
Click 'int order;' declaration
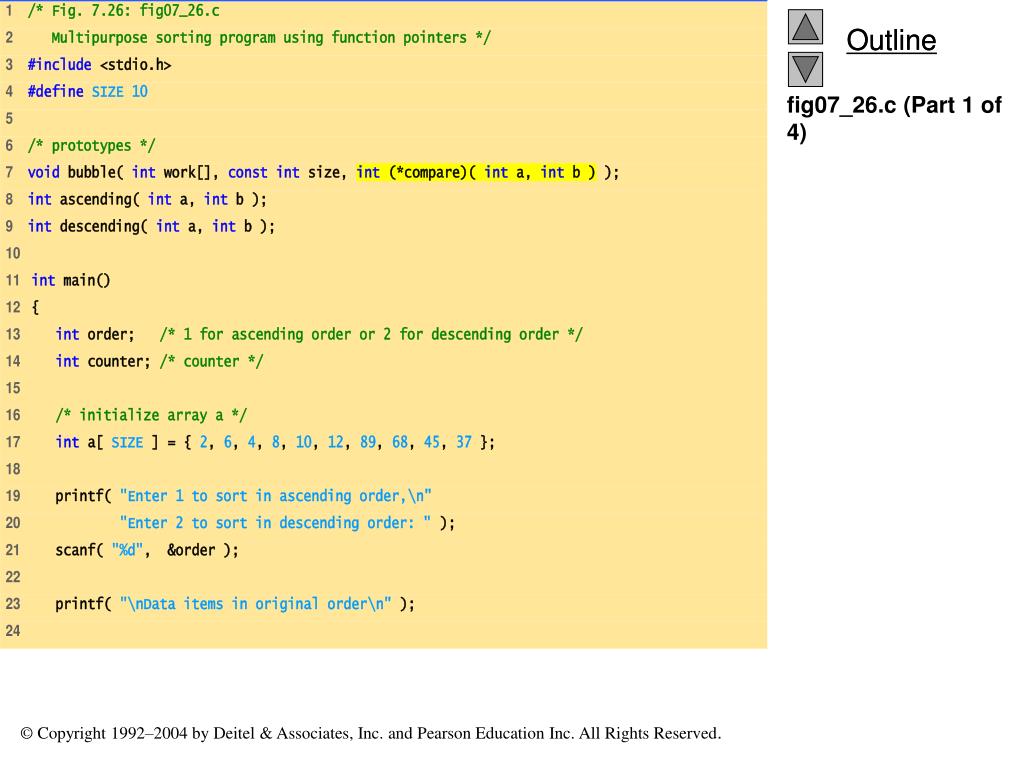pos(95,334)
